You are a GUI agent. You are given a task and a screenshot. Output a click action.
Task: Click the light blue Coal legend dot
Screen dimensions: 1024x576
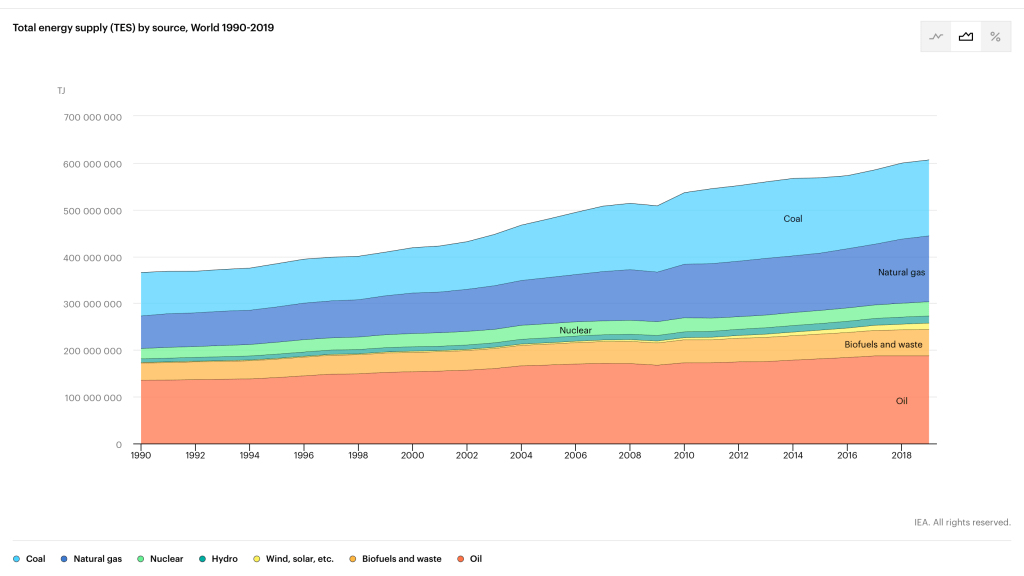pyautogui.click(x=16, y=559)
